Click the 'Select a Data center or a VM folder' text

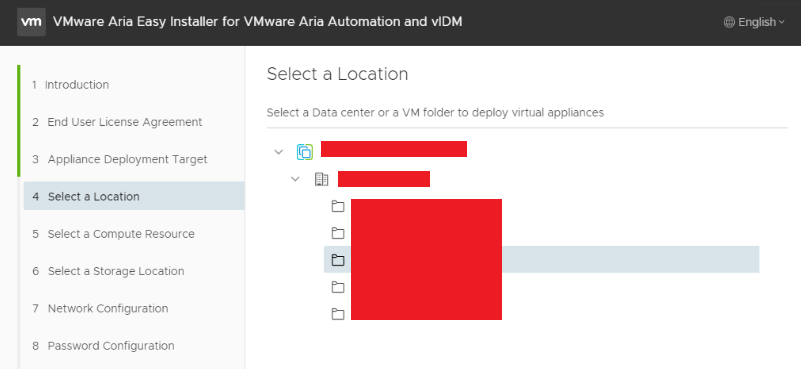pyautogui.click(x=435, y=112)
